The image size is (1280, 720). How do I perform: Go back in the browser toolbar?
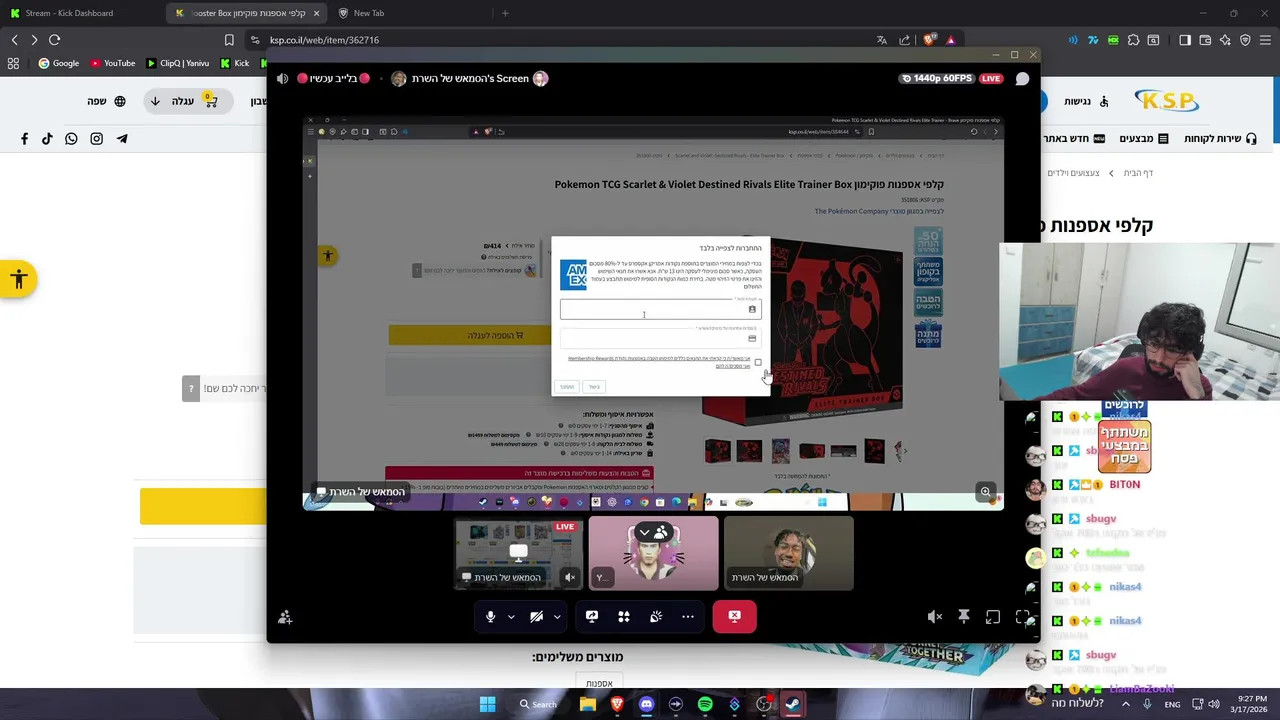click(x=14, y=40)
